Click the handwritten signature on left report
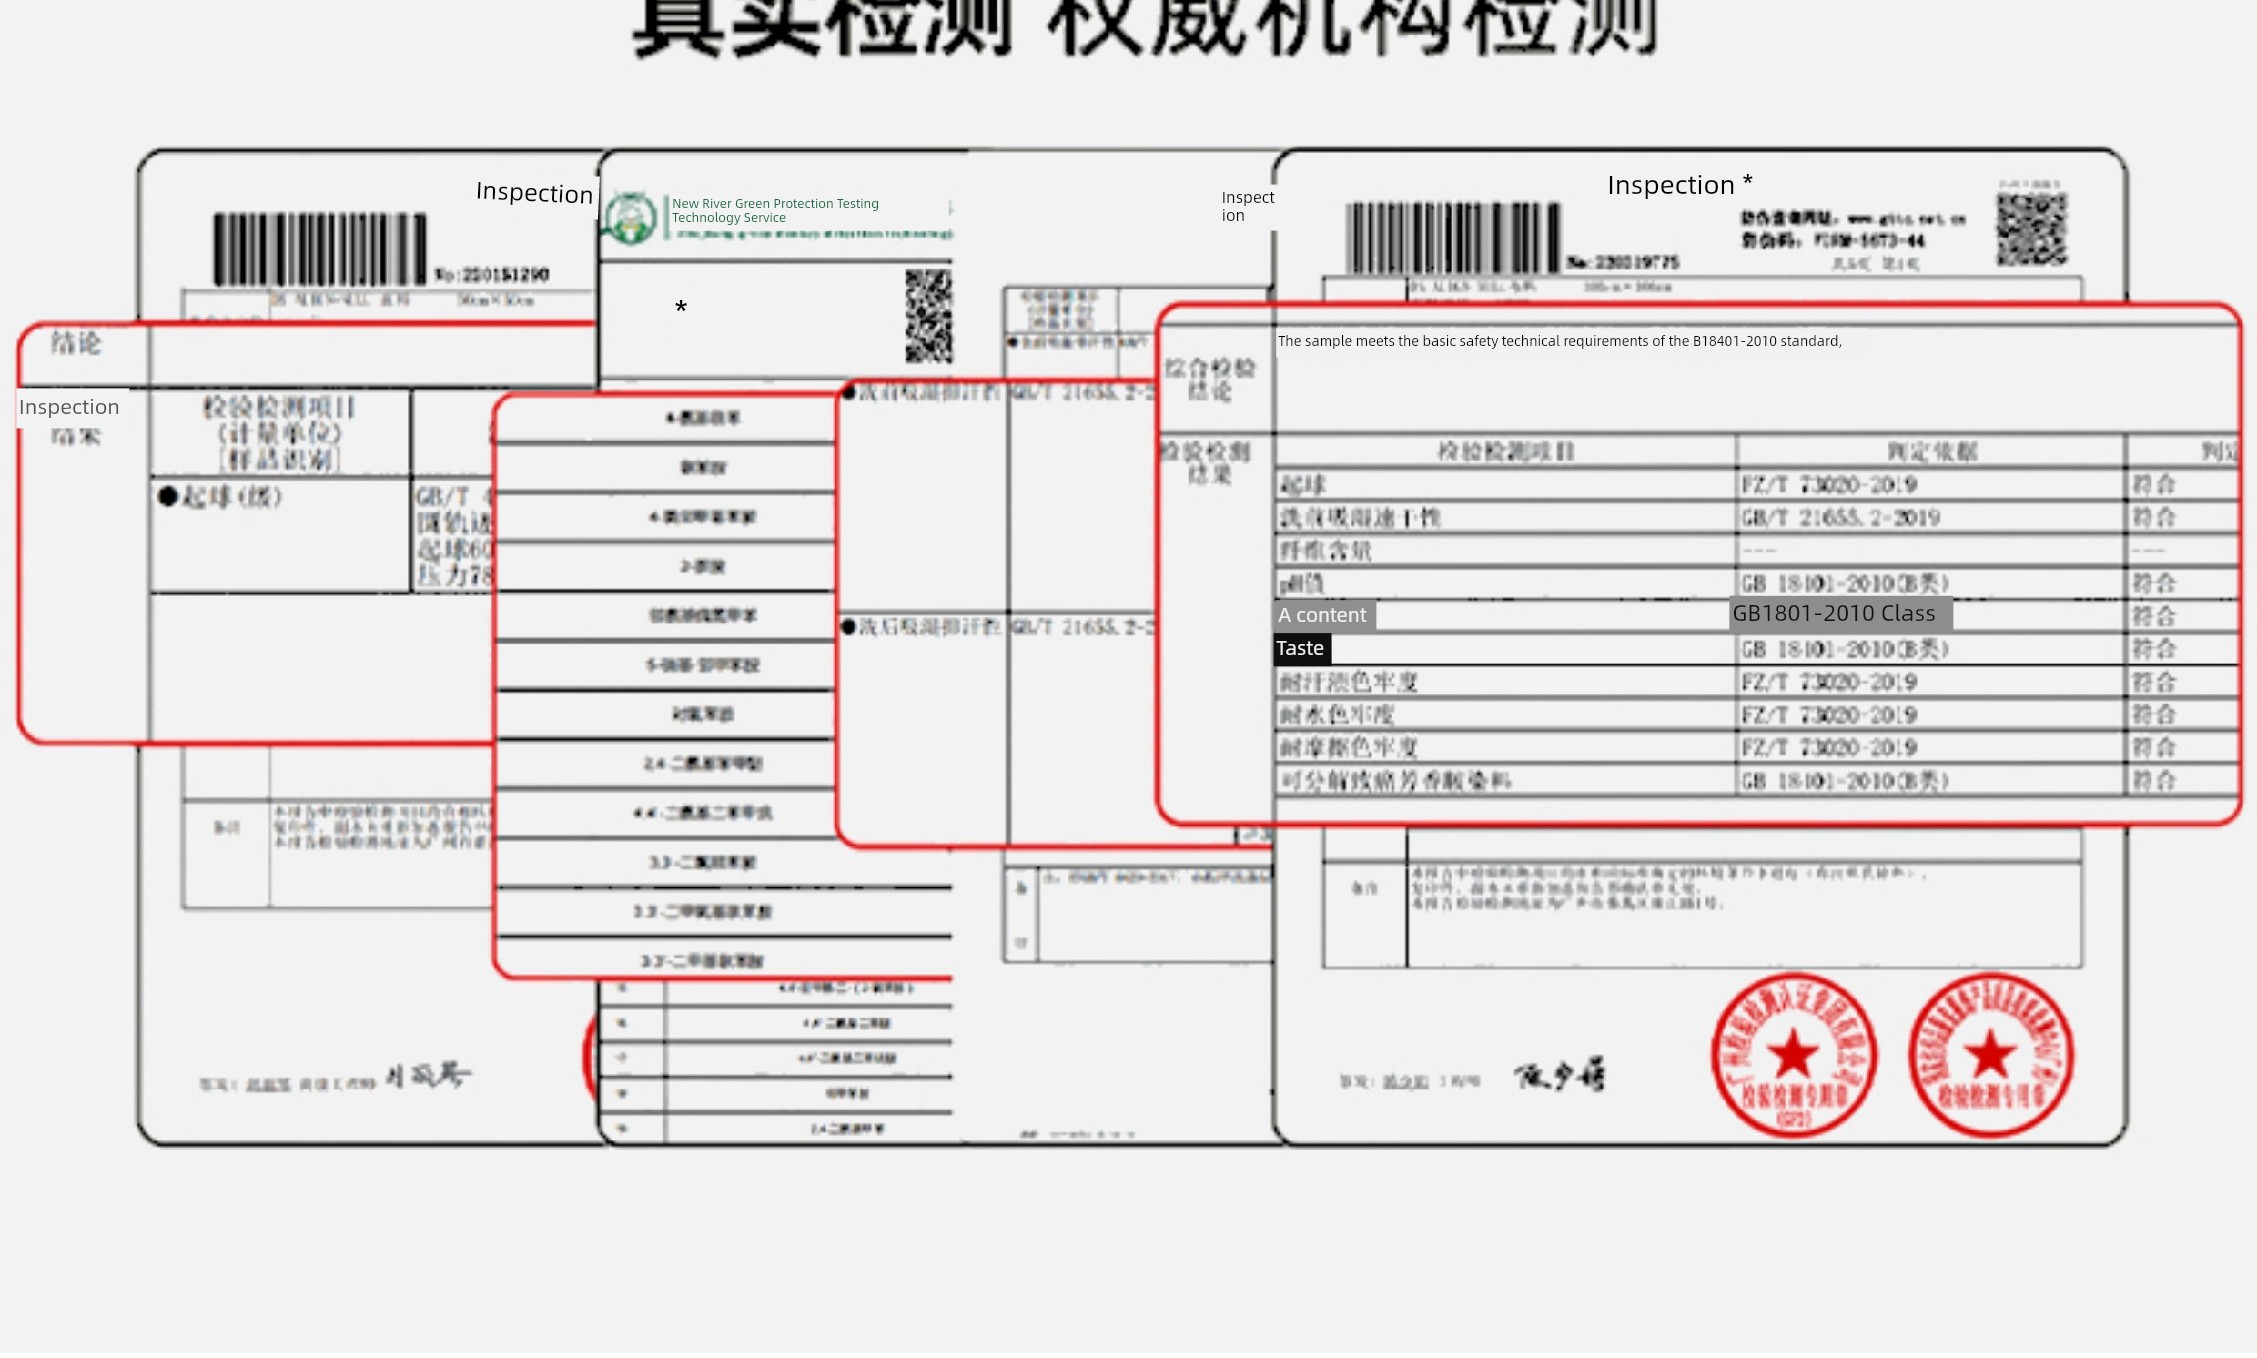The height and width of the screenshot is (1358, 2257). click(x=427, y=1076)
